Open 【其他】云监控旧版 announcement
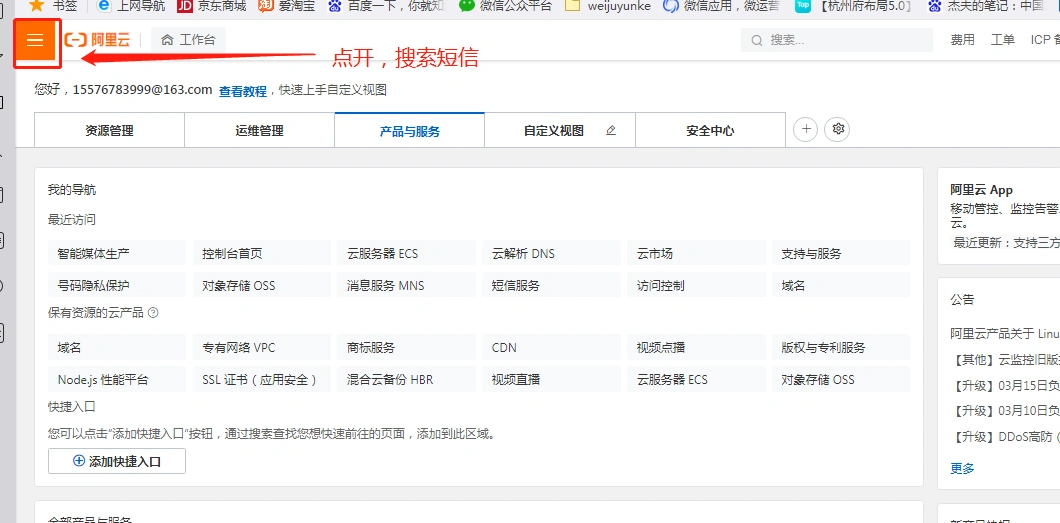Viewport: 1060px width, 523px height. click(1005, 358)
